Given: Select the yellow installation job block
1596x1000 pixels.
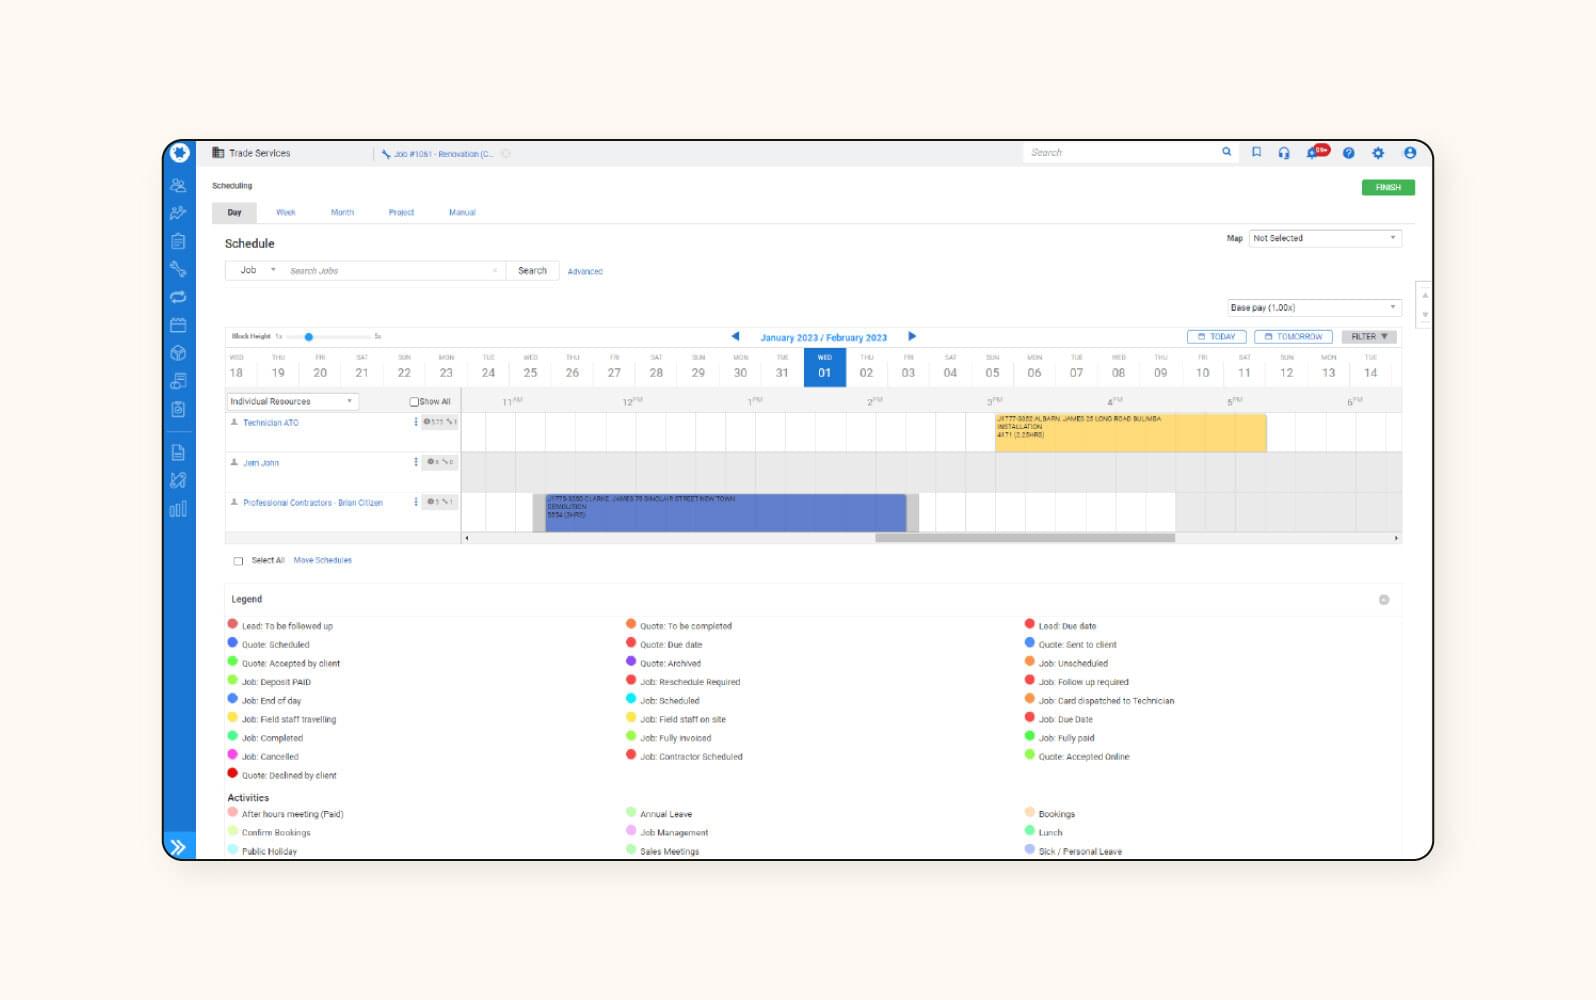Looking at the screenshot, I should (x=1130, y=433).
